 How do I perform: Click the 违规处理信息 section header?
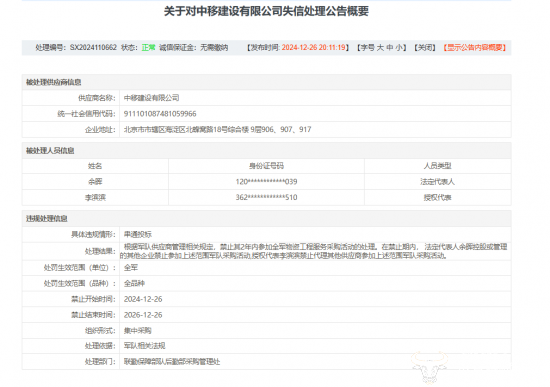[x=47, y=219]
